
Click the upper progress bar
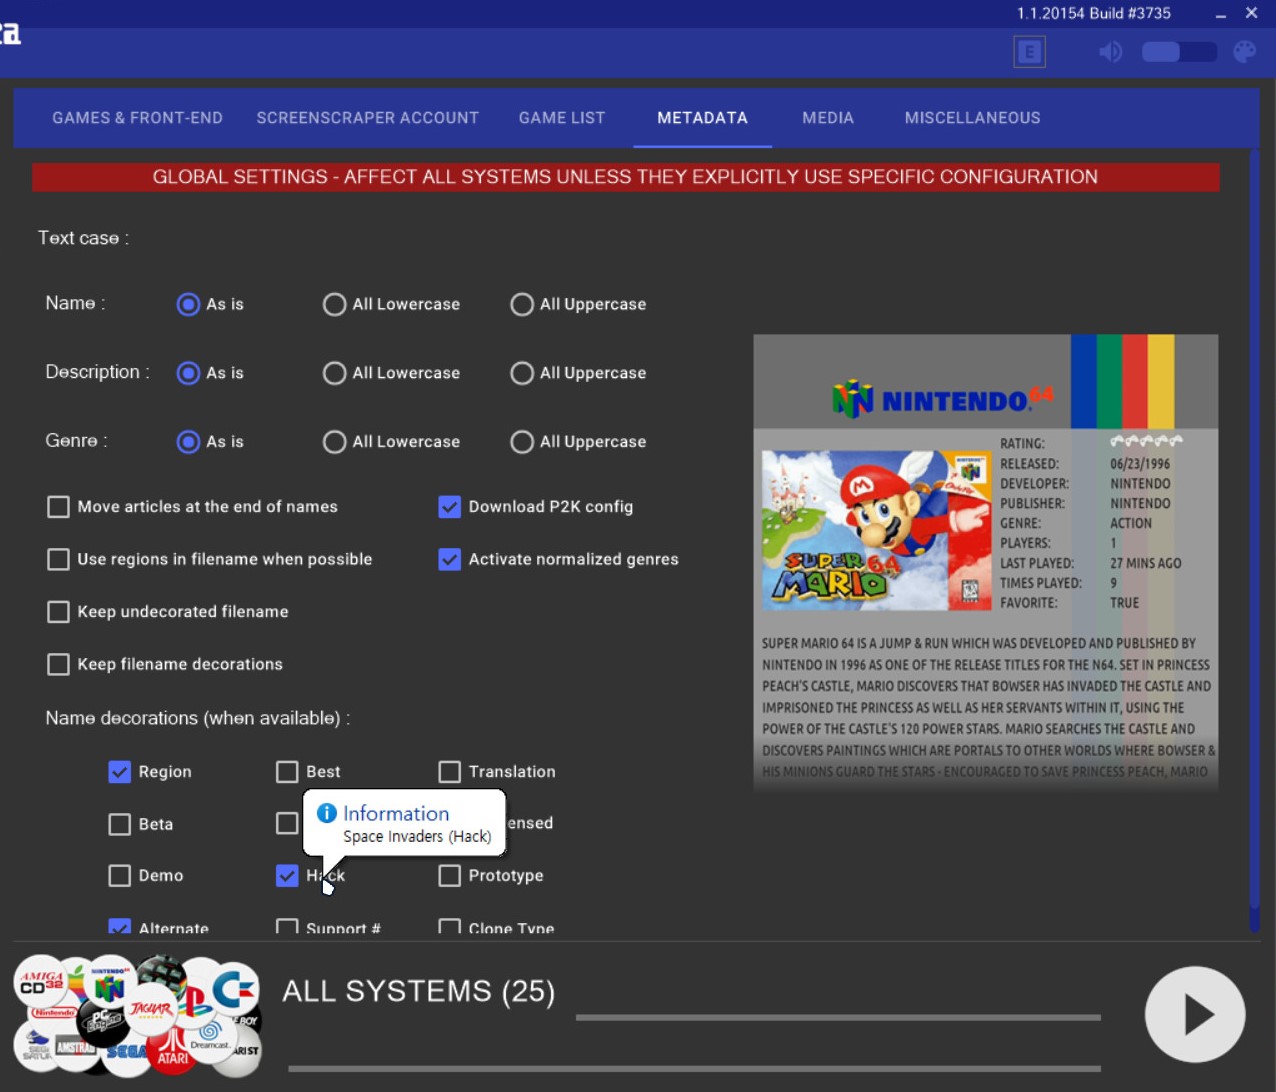pos(838,1018)
